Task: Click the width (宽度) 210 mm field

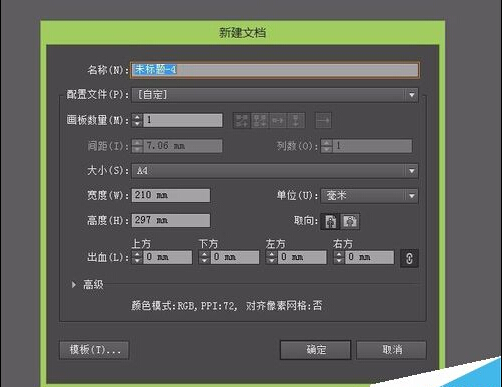Action: [171, 195]
